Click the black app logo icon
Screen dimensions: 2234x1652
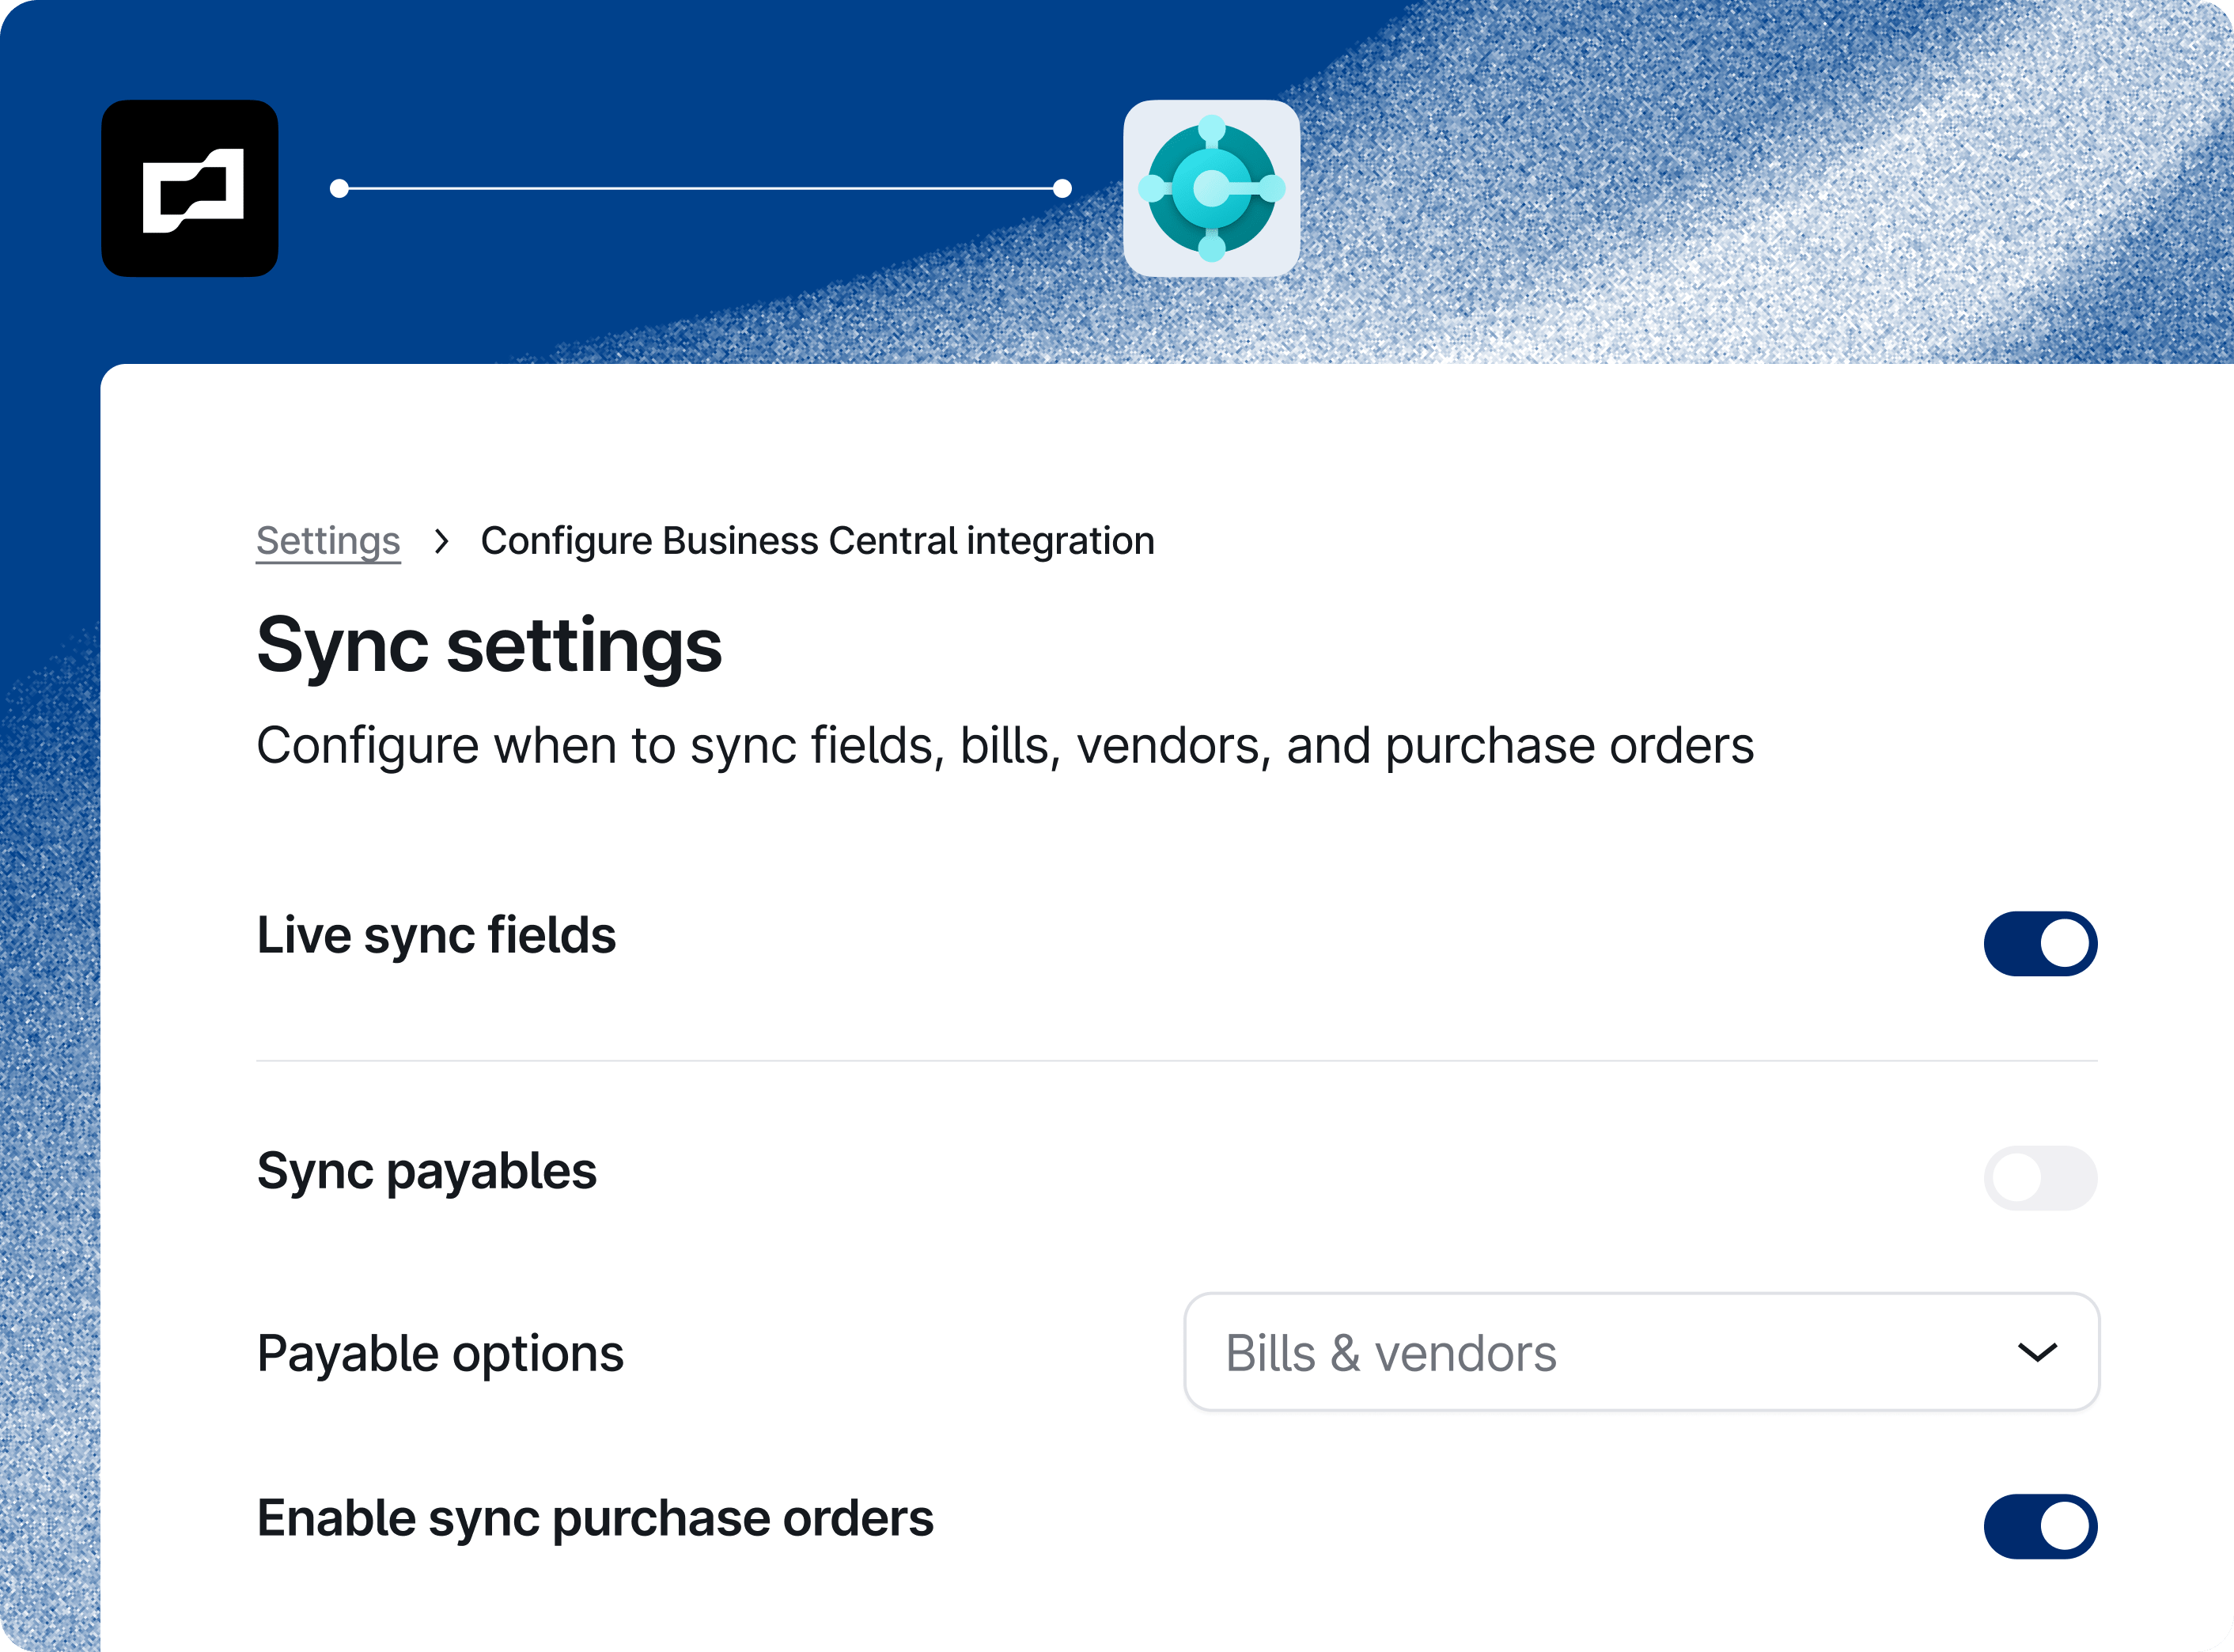(x=190, y=188)
